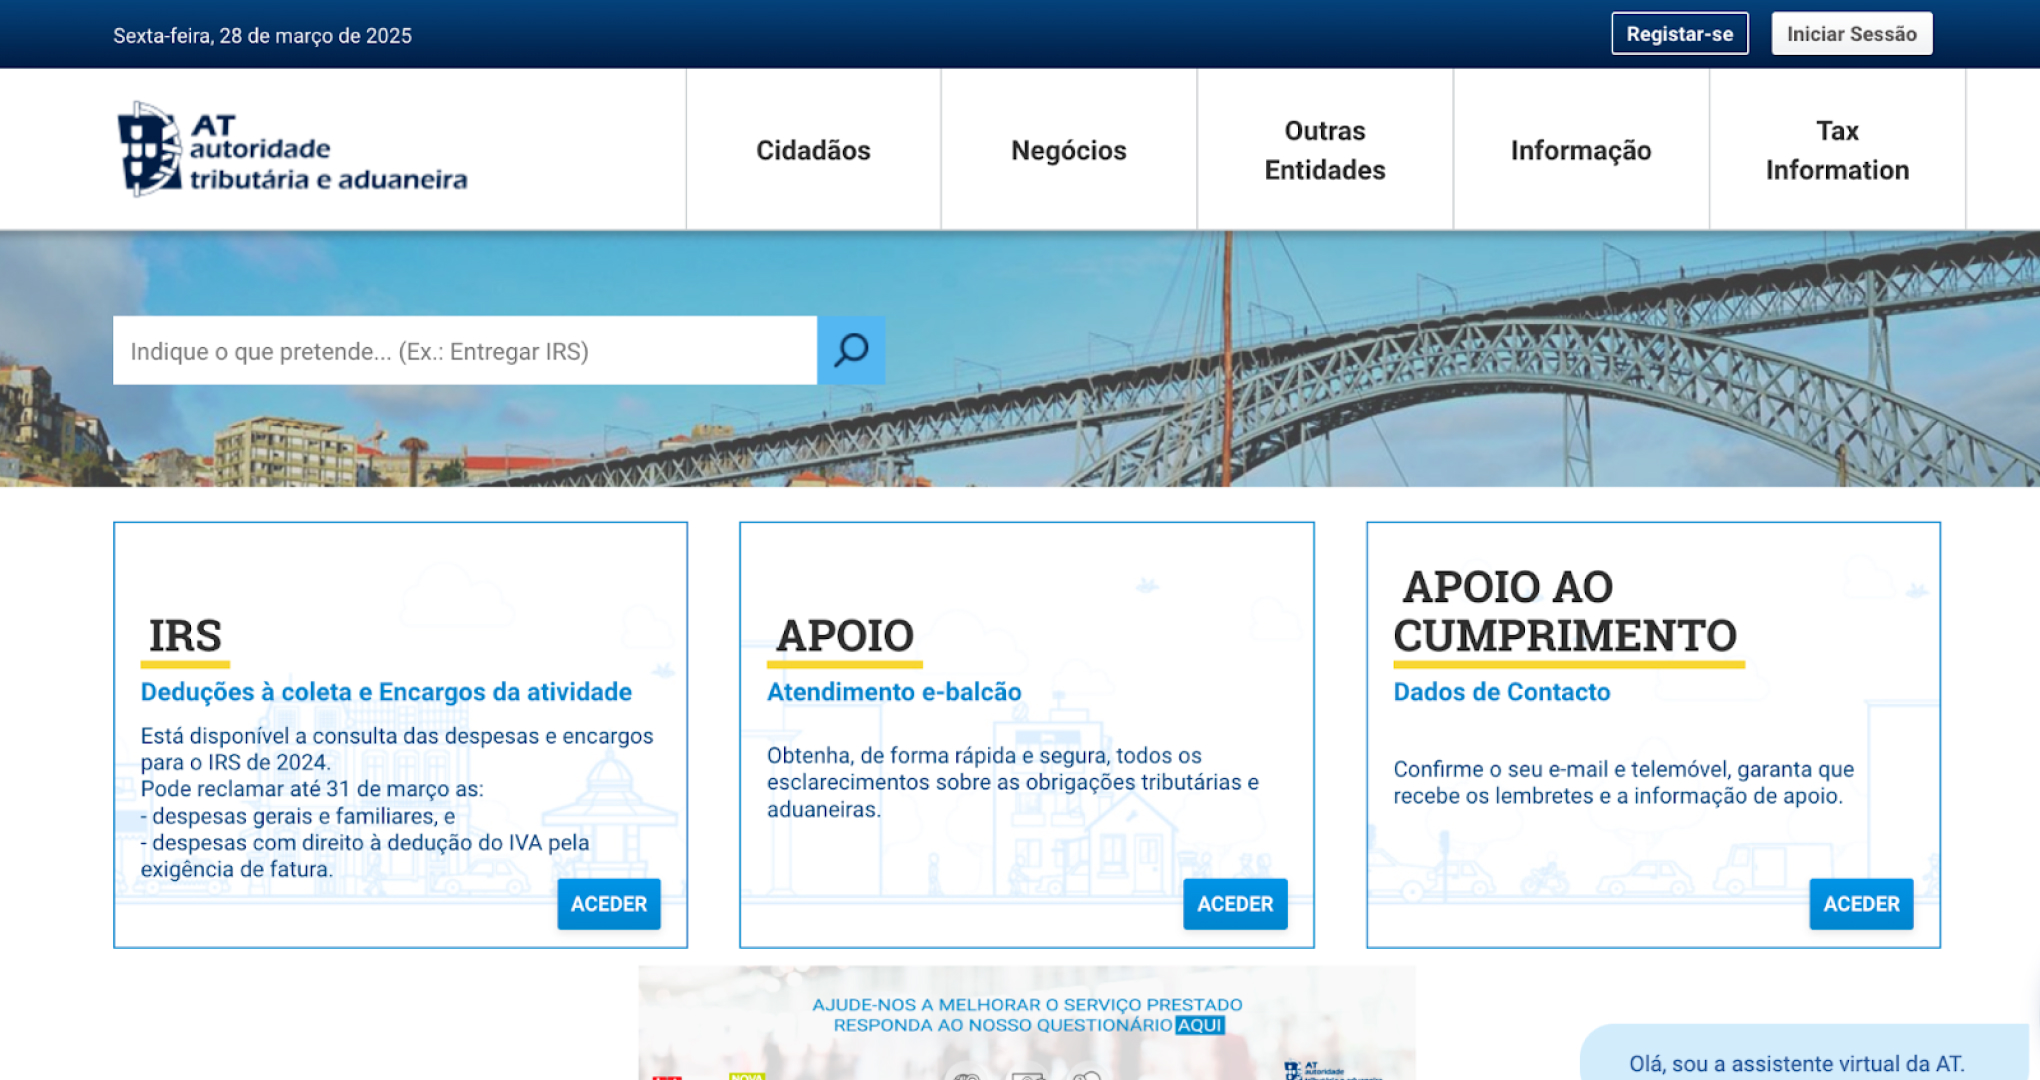Image resolution: width=2040 pixels, height=1080 pixels.
Task: Click an icon in the bottom questionnaire banner
Action: pyautogui.click(x=1028, y=1075)
